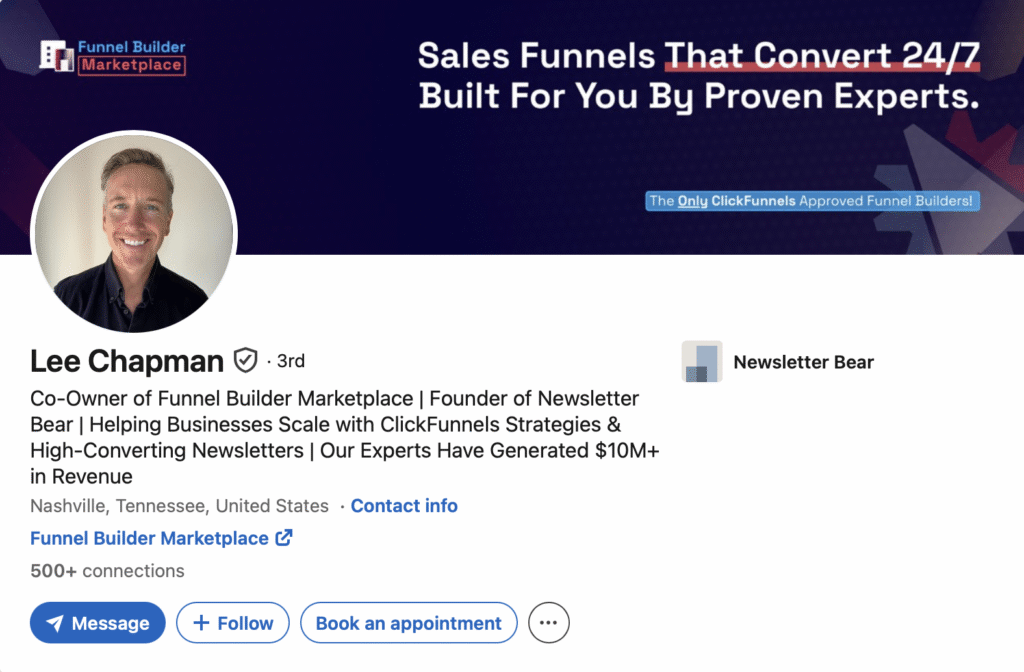Click the Nashville, Tennessee location text

[x=179, y=506]
